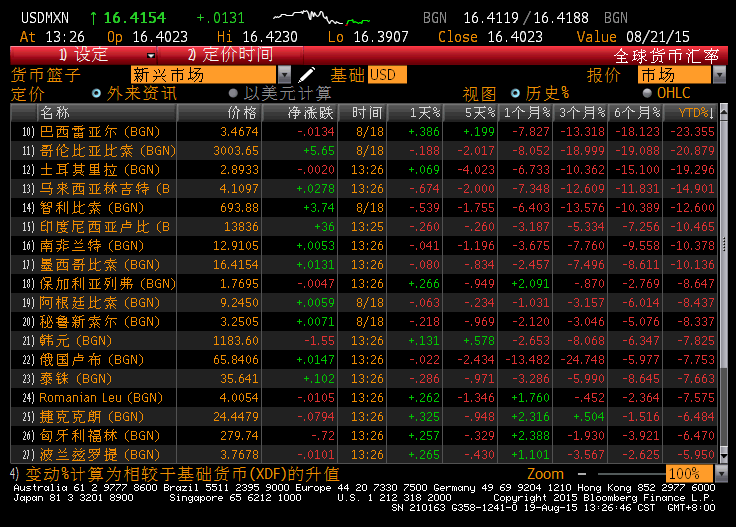This screenshot has height=527, width=736.
Task: Open the 设定 menu
Action: [x=85, y=55]
